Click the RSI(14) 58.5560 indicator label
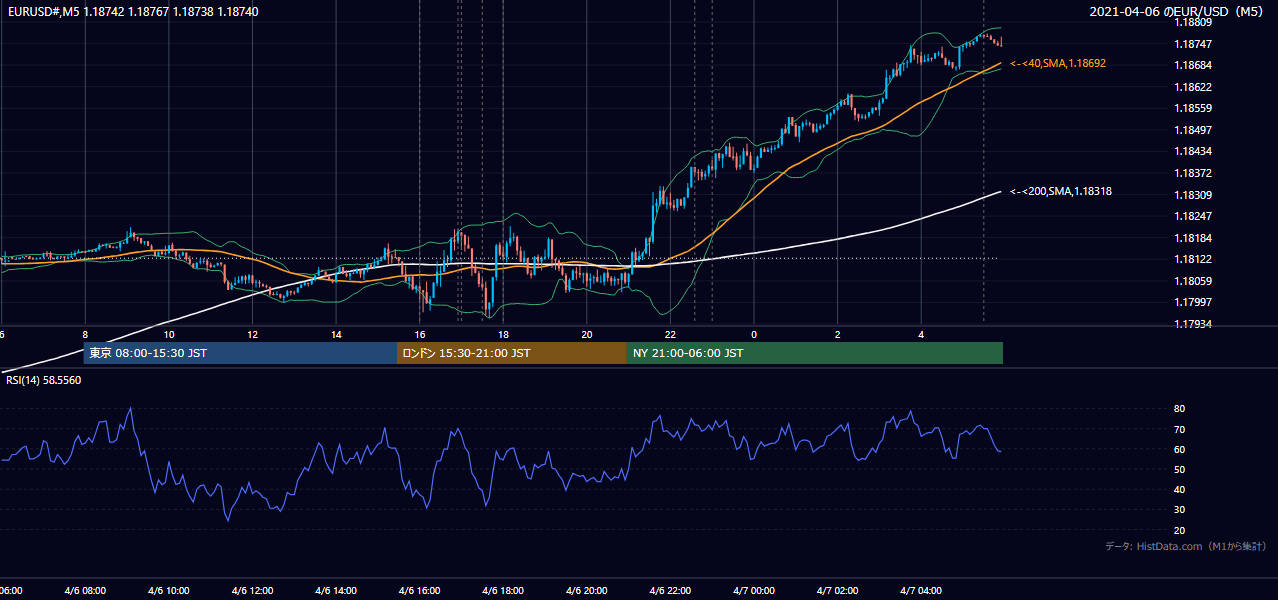 (44, 380)
